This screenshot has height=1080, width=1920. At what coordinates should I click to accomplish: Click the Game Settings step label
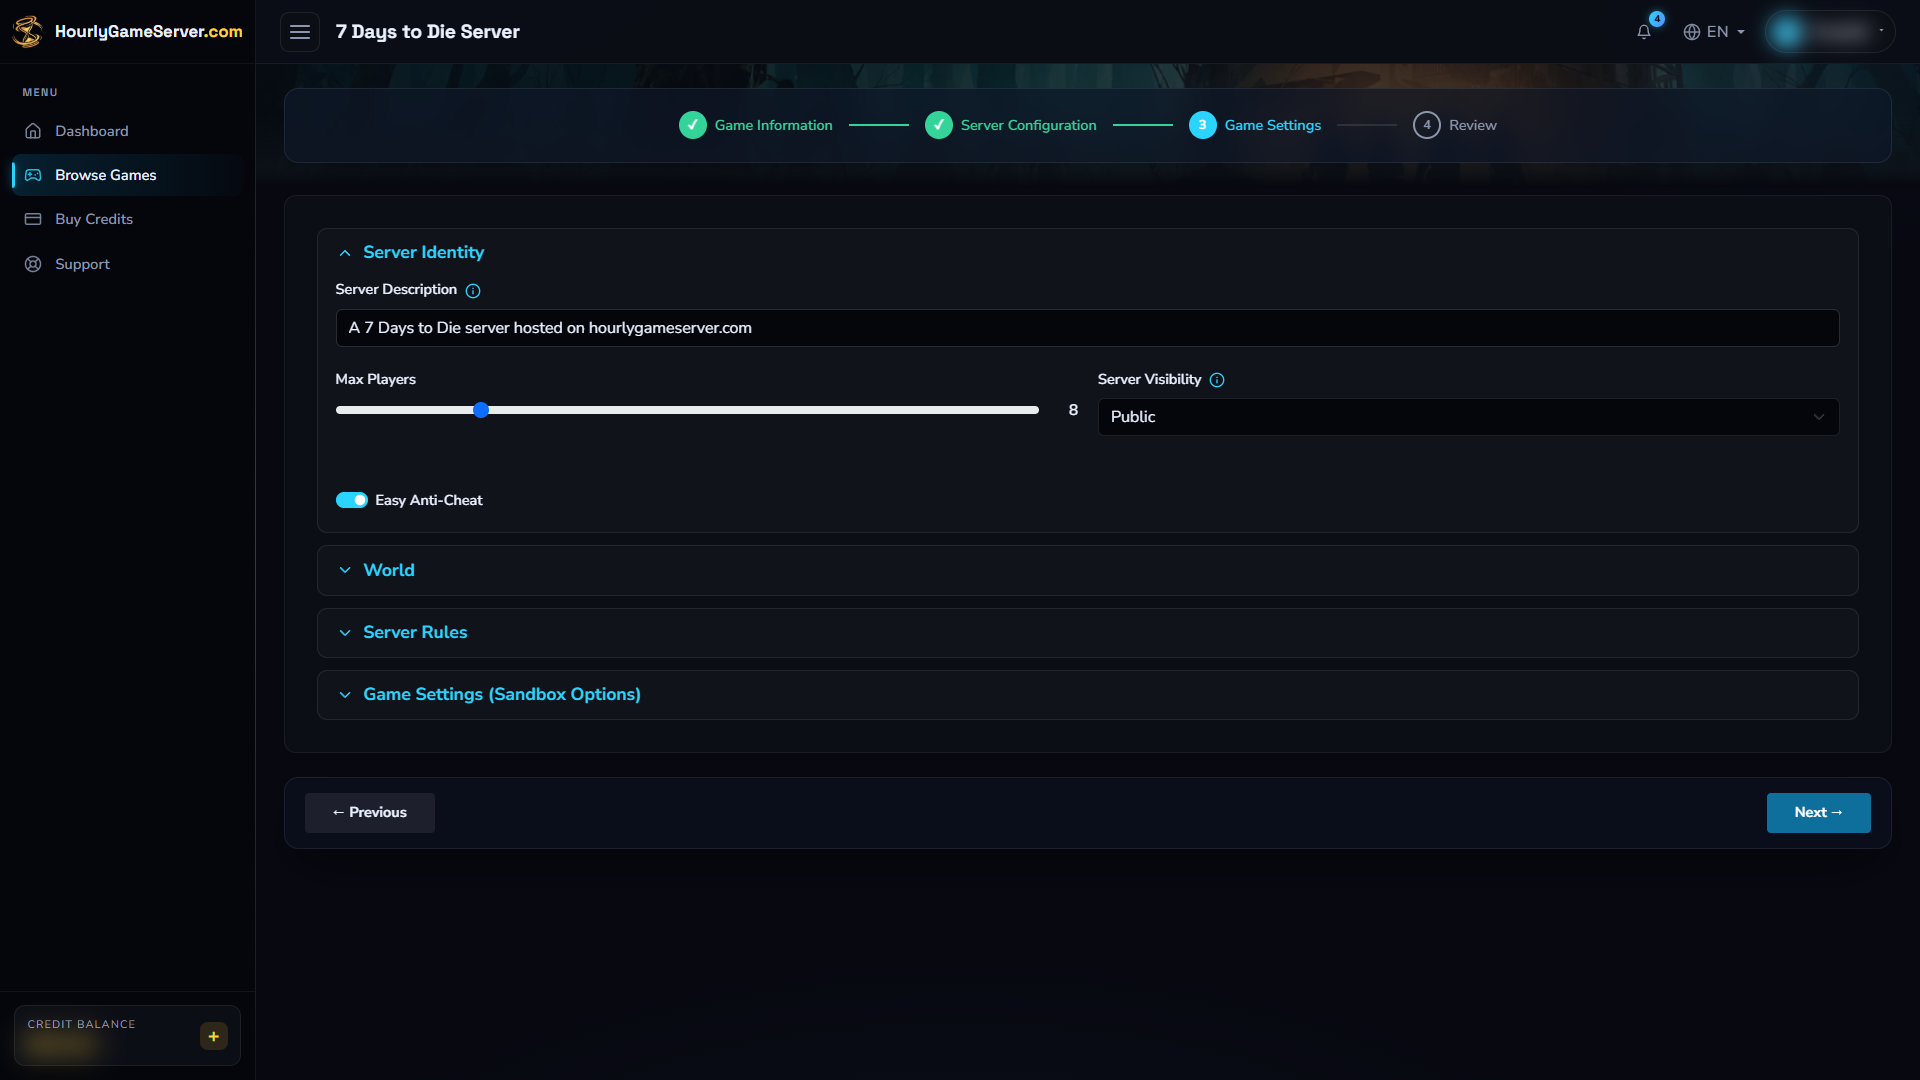1273,125
